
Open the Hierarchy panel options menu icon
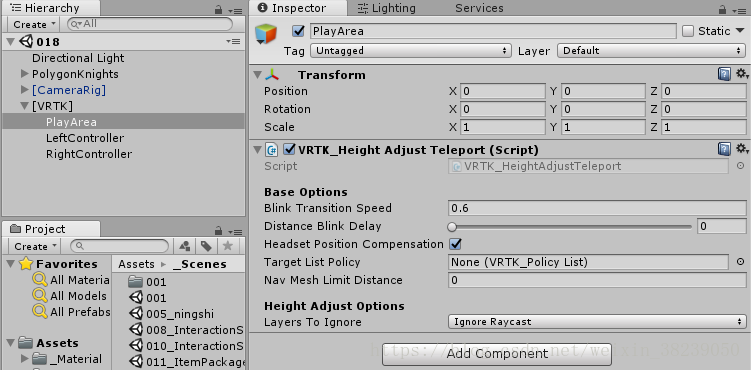pos(235,10)
